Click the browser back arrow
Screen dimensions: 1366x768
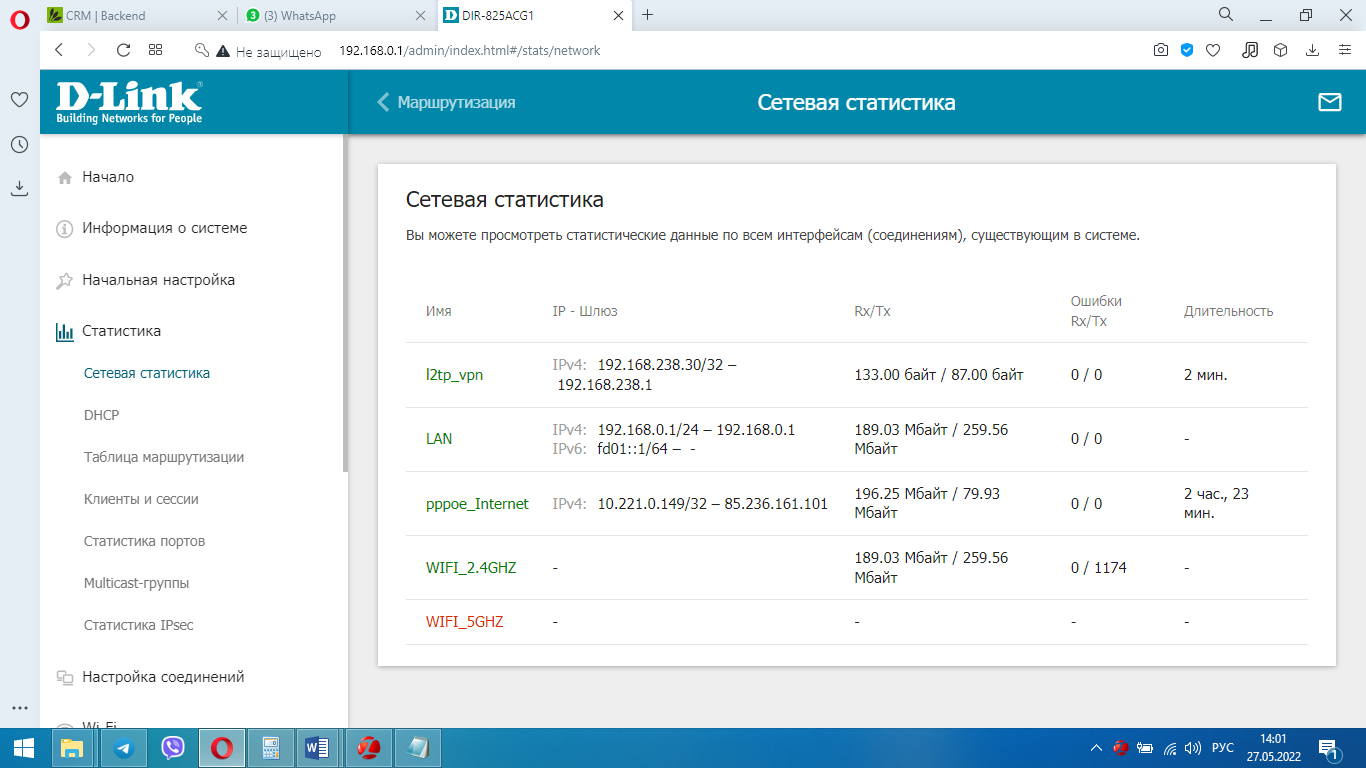pos(59,50)
